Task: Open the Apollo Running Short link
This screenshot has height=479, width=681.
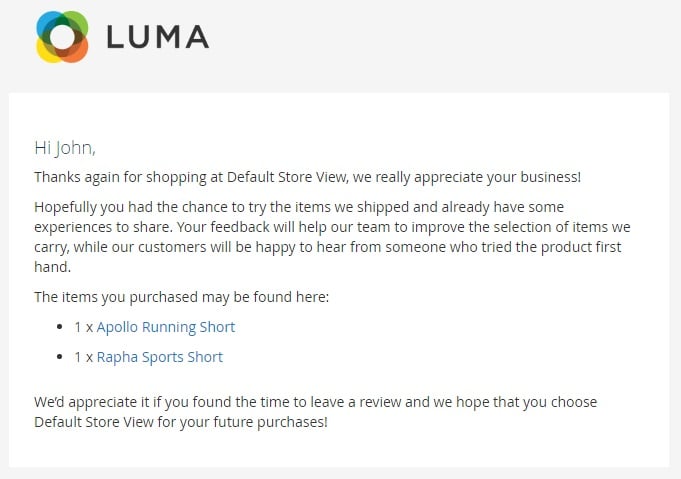Action: (x=165, y=327)
